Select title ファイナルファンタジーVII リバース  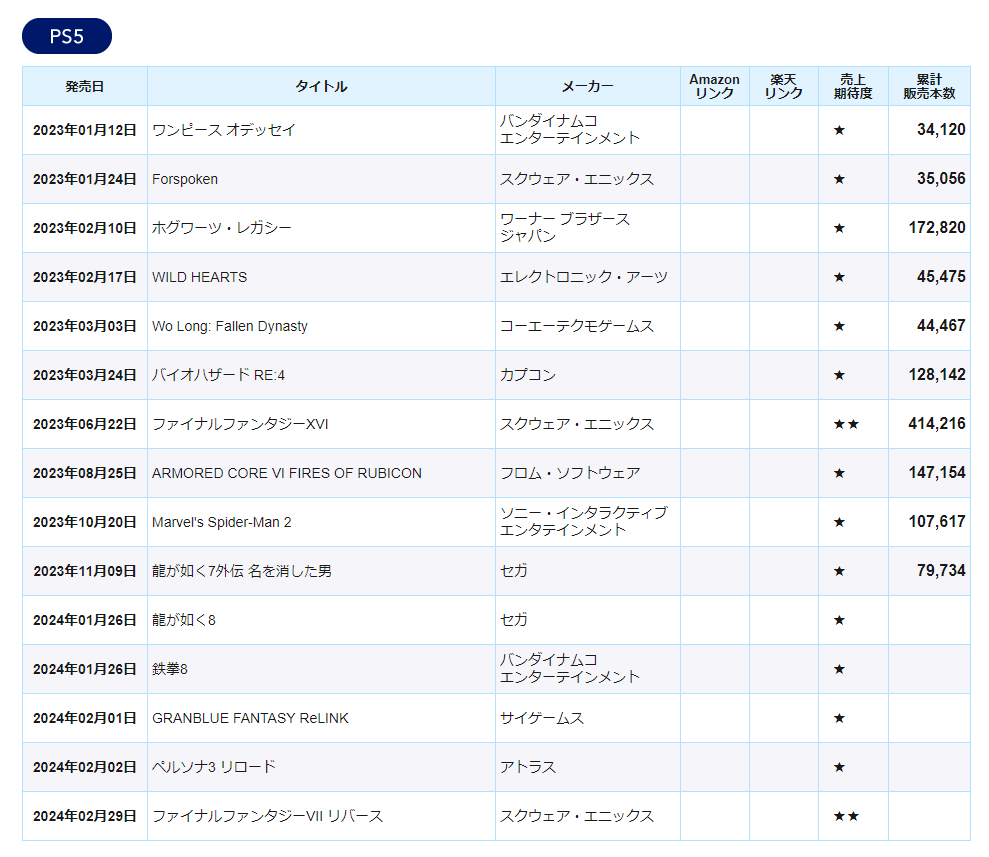(267, 816)
